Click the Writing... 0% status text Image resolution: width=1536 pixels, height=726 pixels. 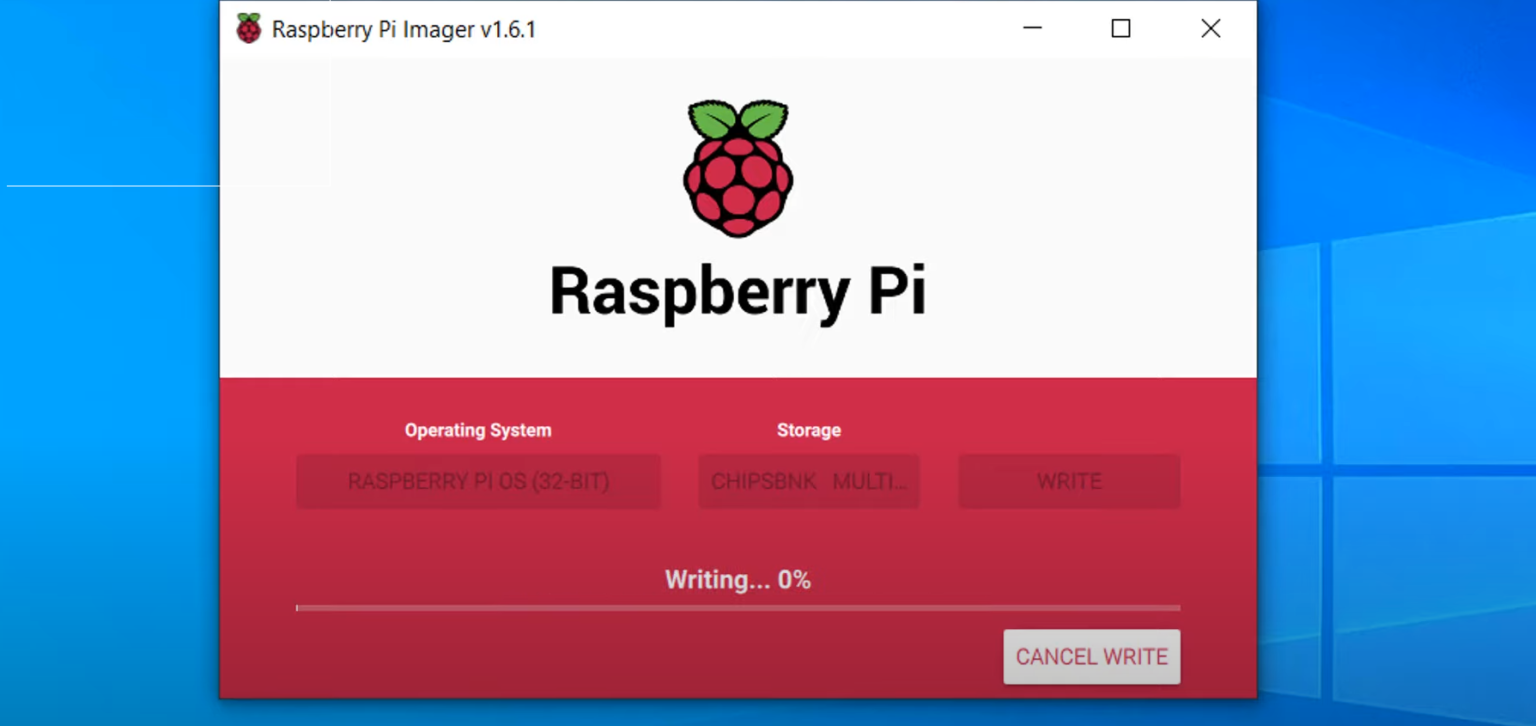[737, 579]
